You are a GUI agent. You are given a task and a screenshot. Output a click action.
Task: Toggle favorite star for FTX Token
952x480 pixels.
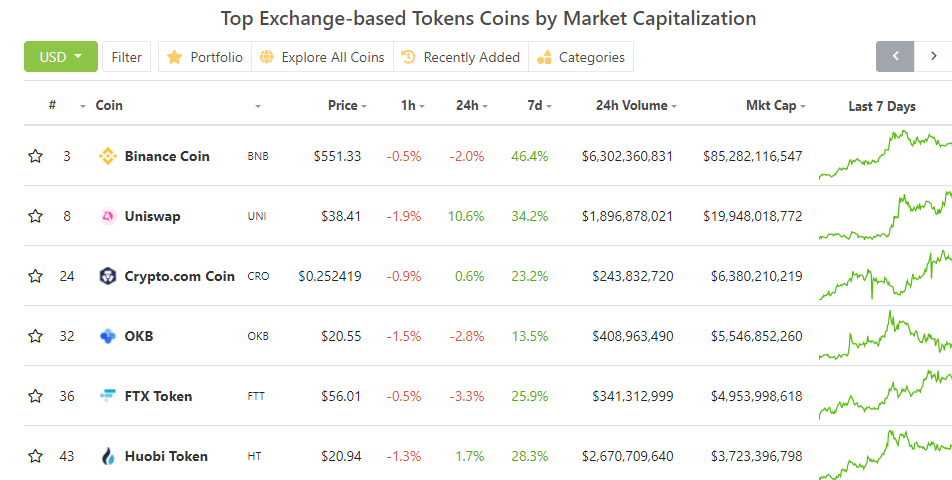point(36,396)
